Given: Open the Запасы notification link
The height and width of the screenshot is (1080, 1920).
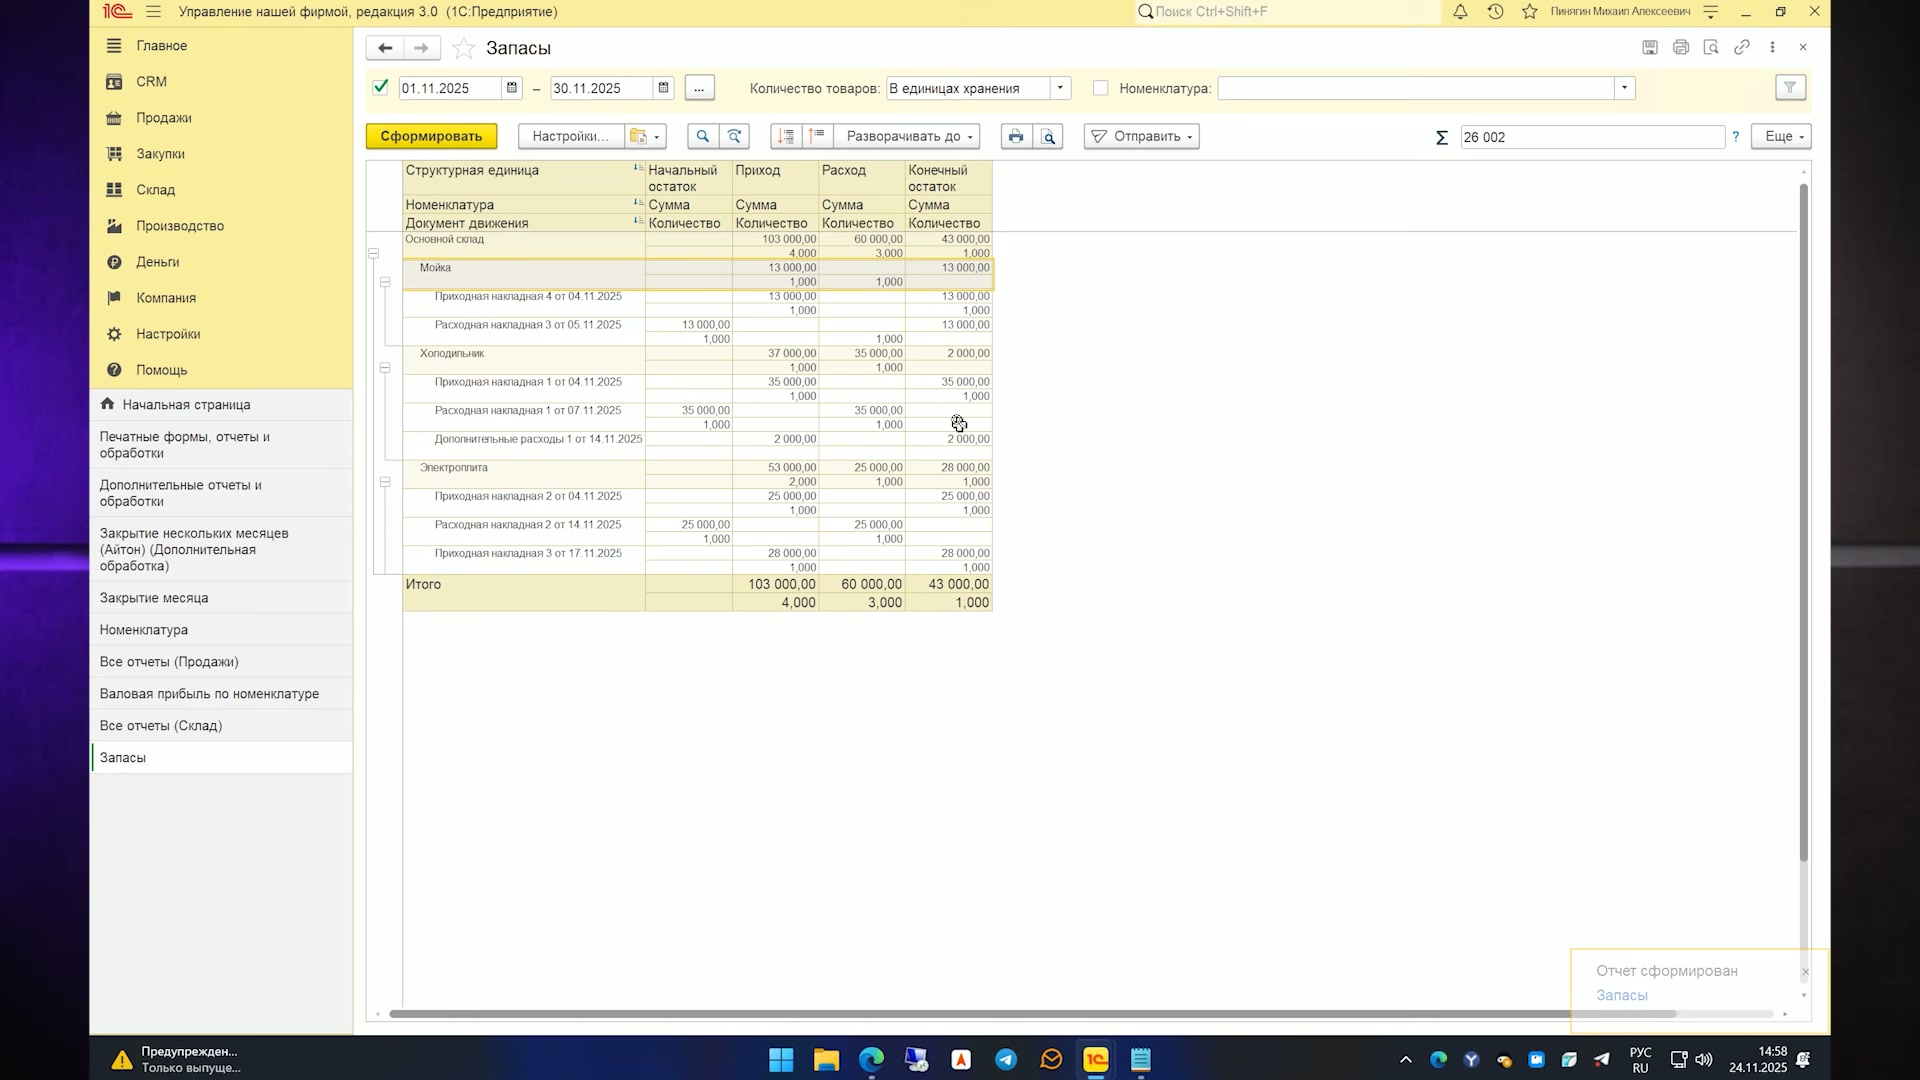Looking at the screenshot, I should 1621,996.
